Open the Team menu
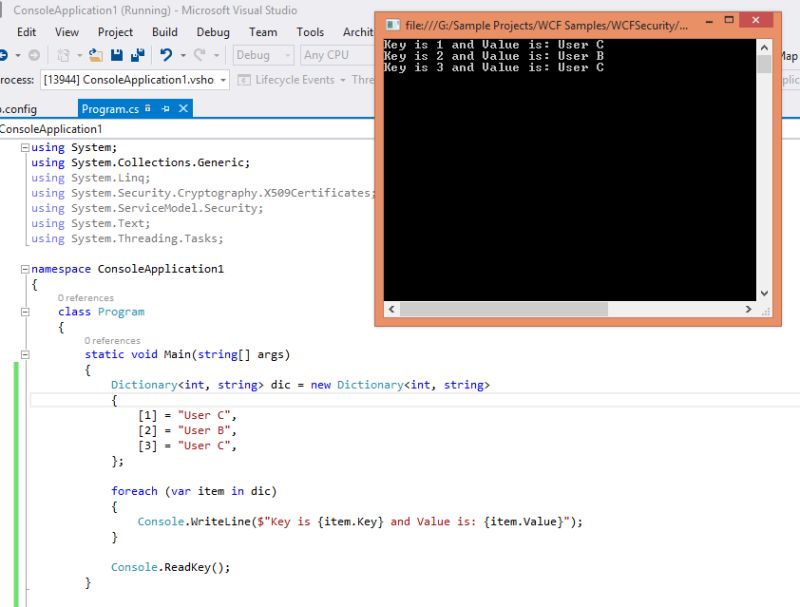The width and height of the screenshot is (800, 607). [263, 31]
